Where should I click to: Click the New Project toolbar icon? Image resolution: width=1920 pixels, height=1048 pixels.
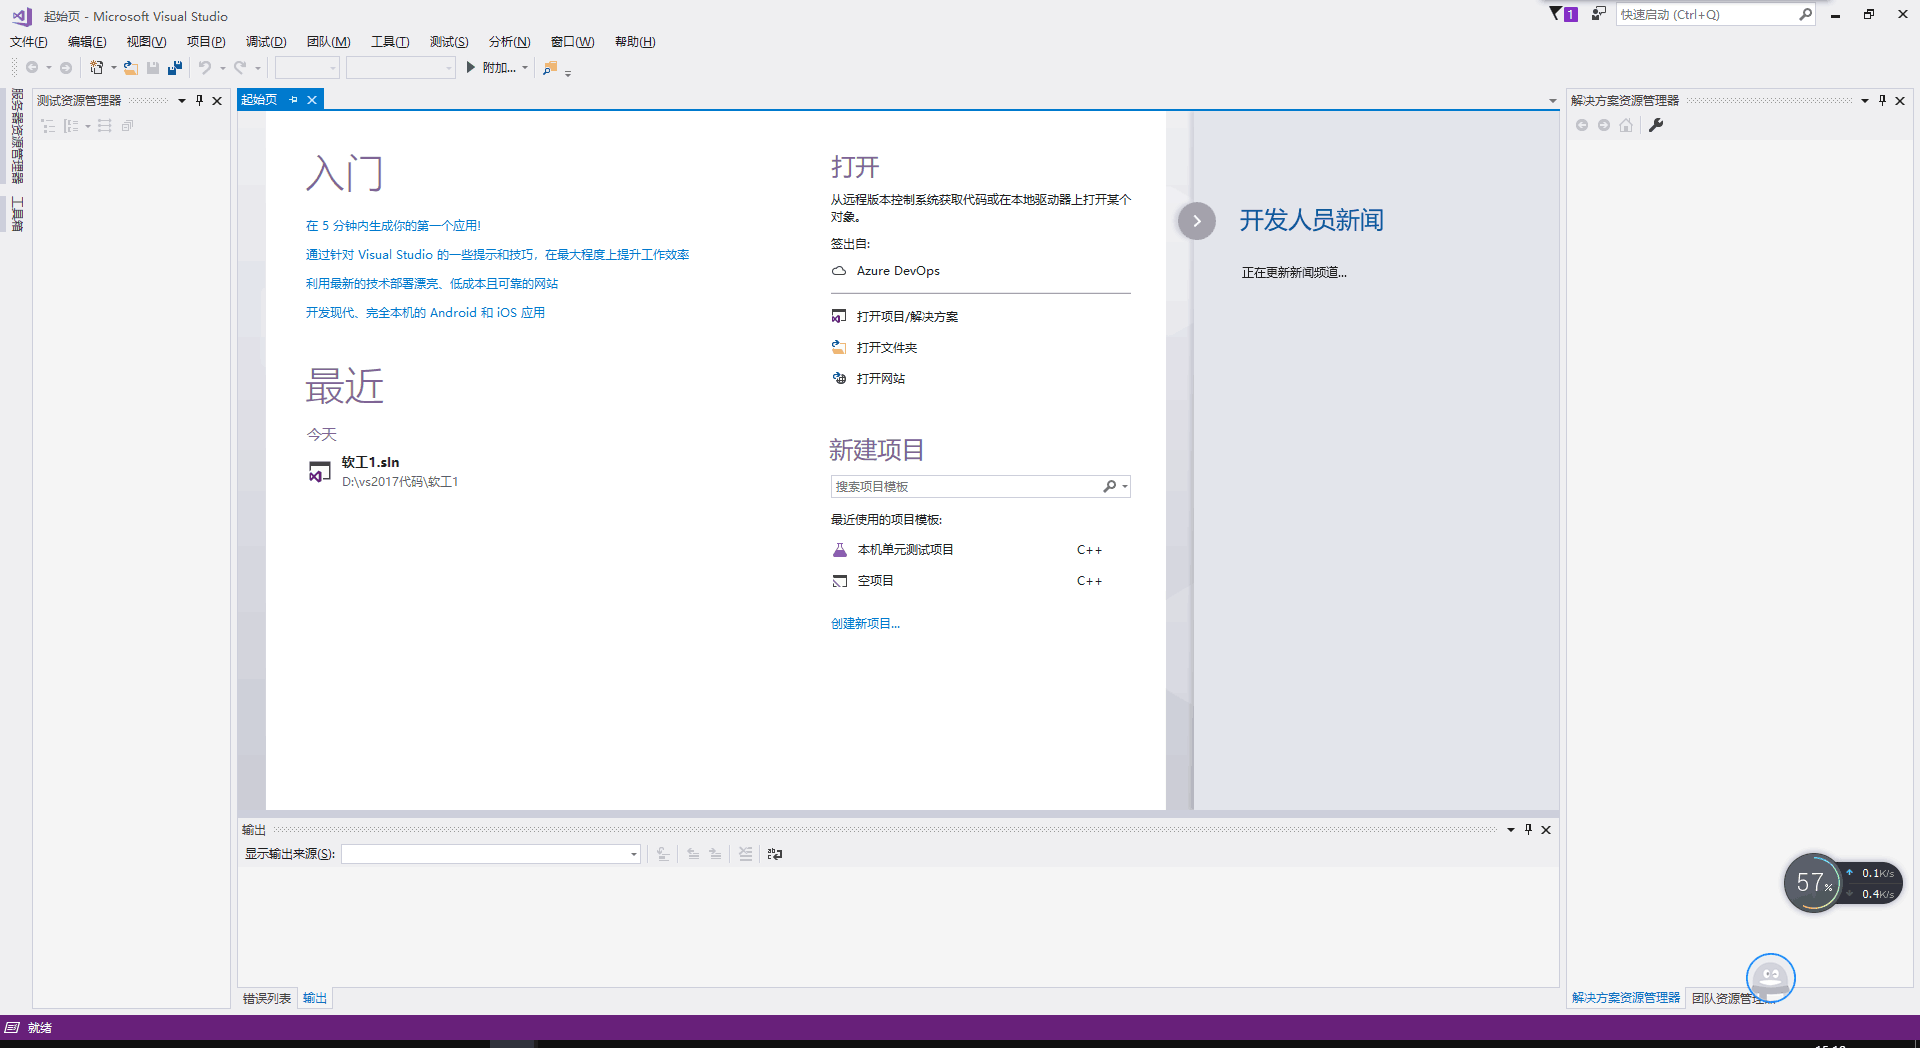coord(96,68)
